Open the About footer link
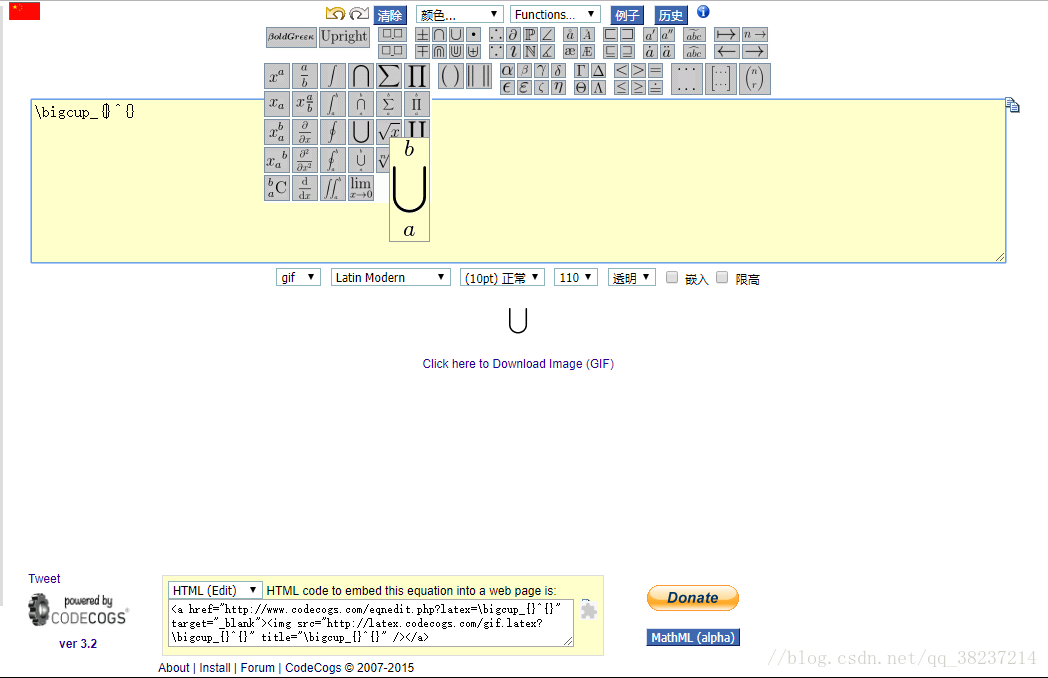Viewport: 1048px width, 678px height. [174, 667]
